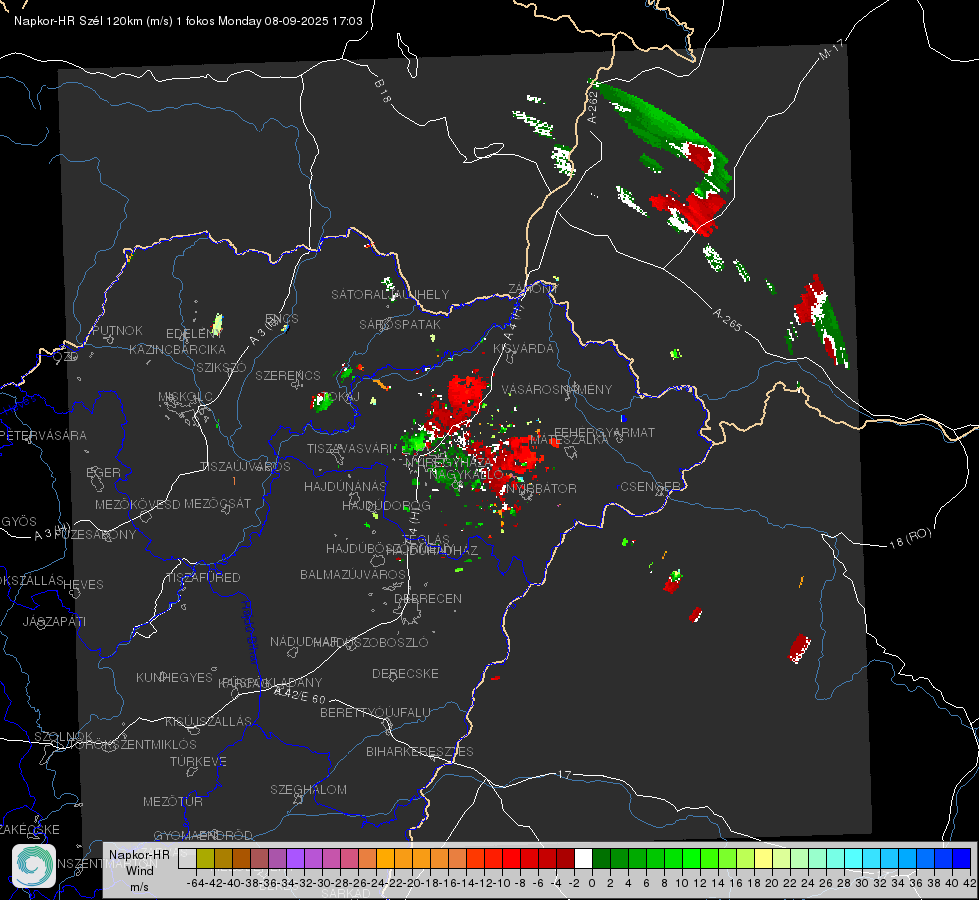Click the Hajdú-Bihar county label
The image size is (979, 900).
(x=250, y=631)
